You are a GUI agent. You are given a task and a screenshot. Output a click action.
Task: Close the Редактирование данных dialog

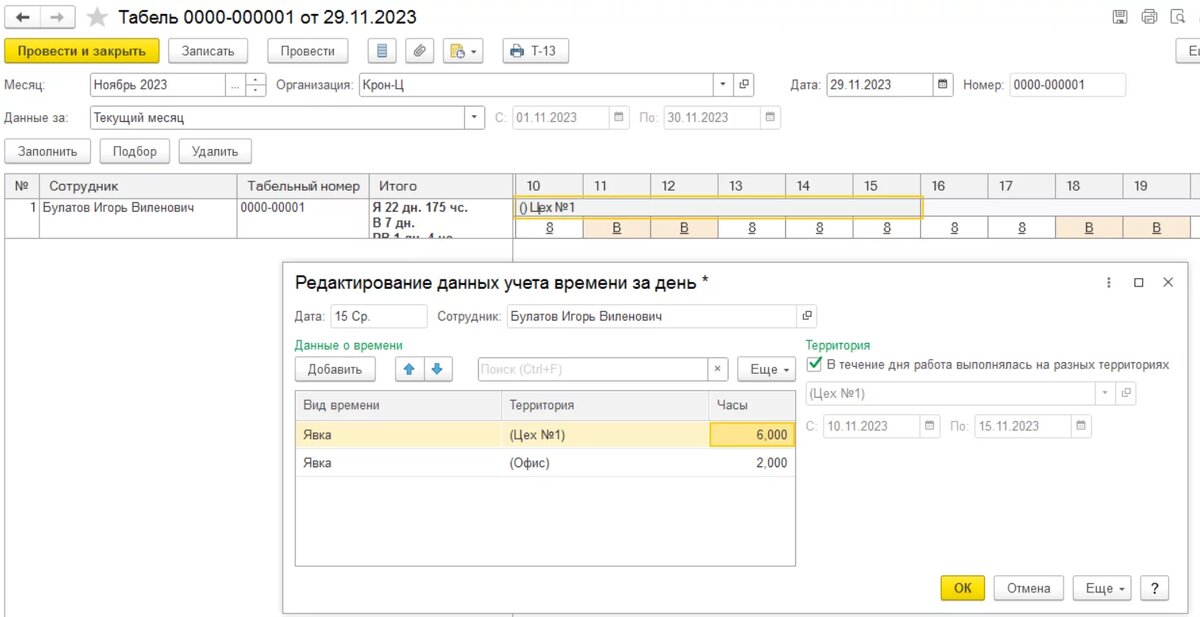click(x=1168, y=283)
